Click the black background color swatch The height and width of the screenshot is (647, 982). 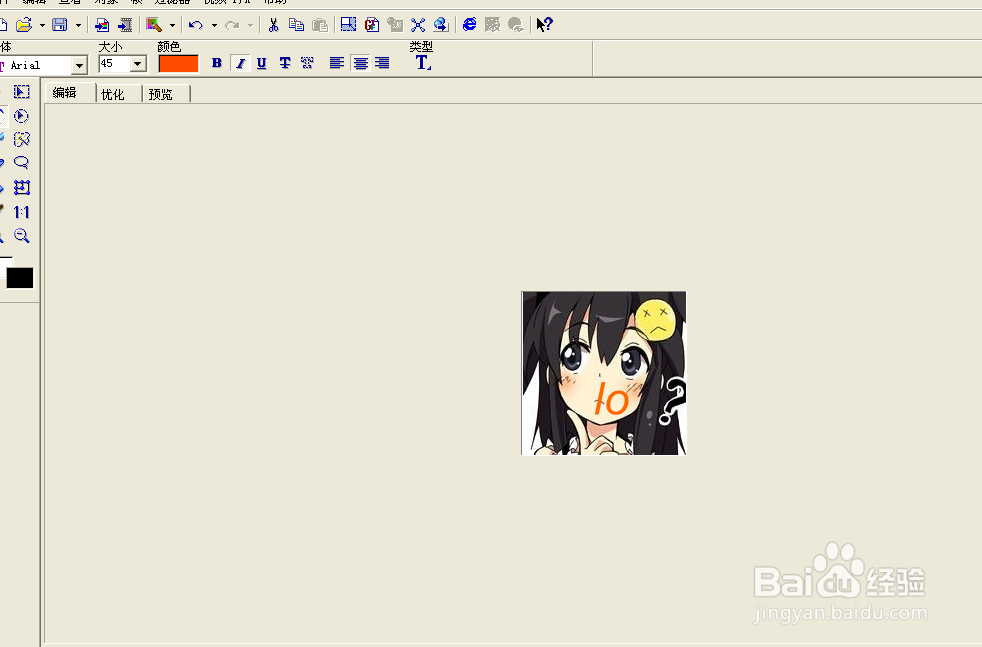click(x=20, y=278)
